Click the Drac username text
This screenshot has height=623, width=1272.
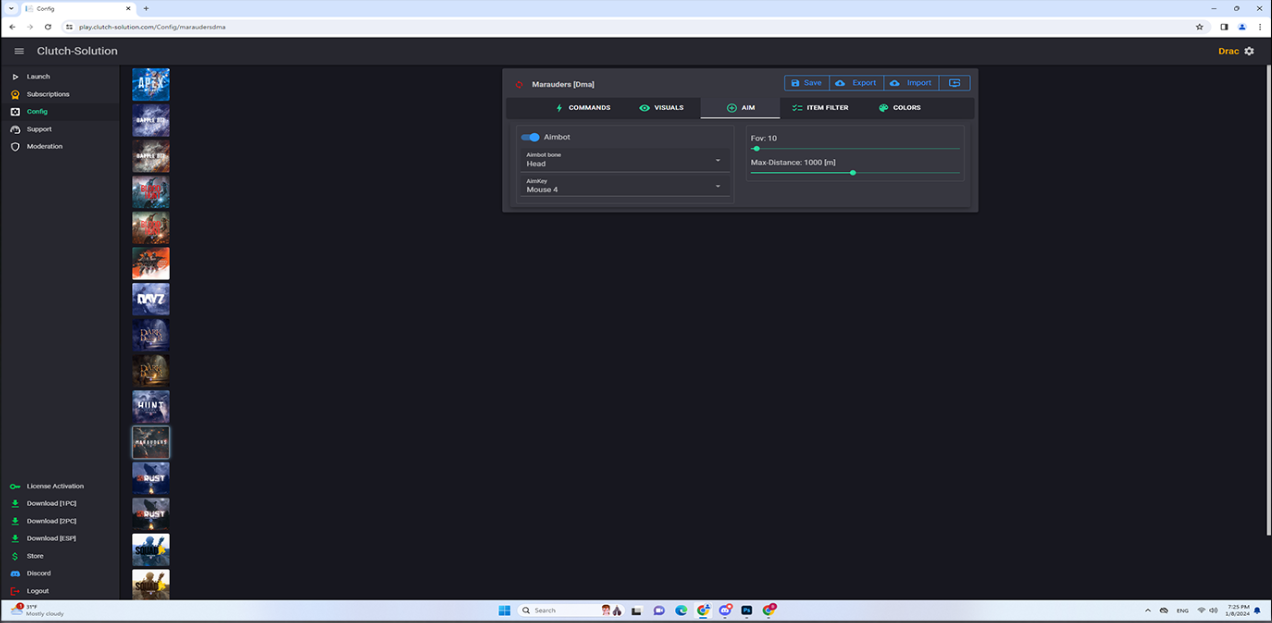pyautogui.click(x=1228, y=51)
